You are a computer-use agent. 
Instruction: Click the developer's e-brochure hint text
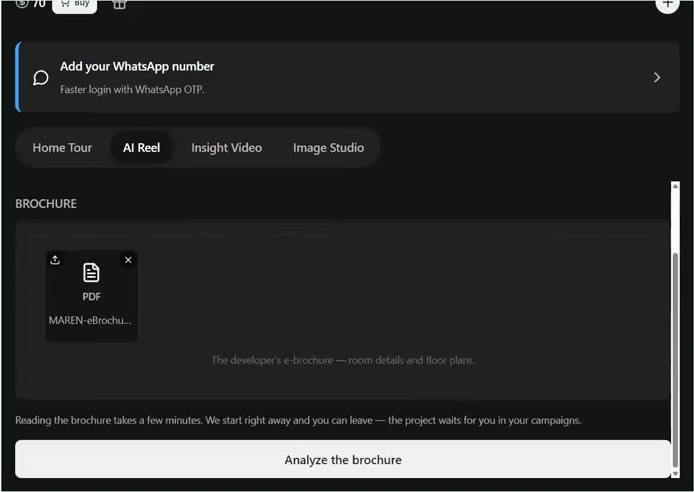click(343, 360)
